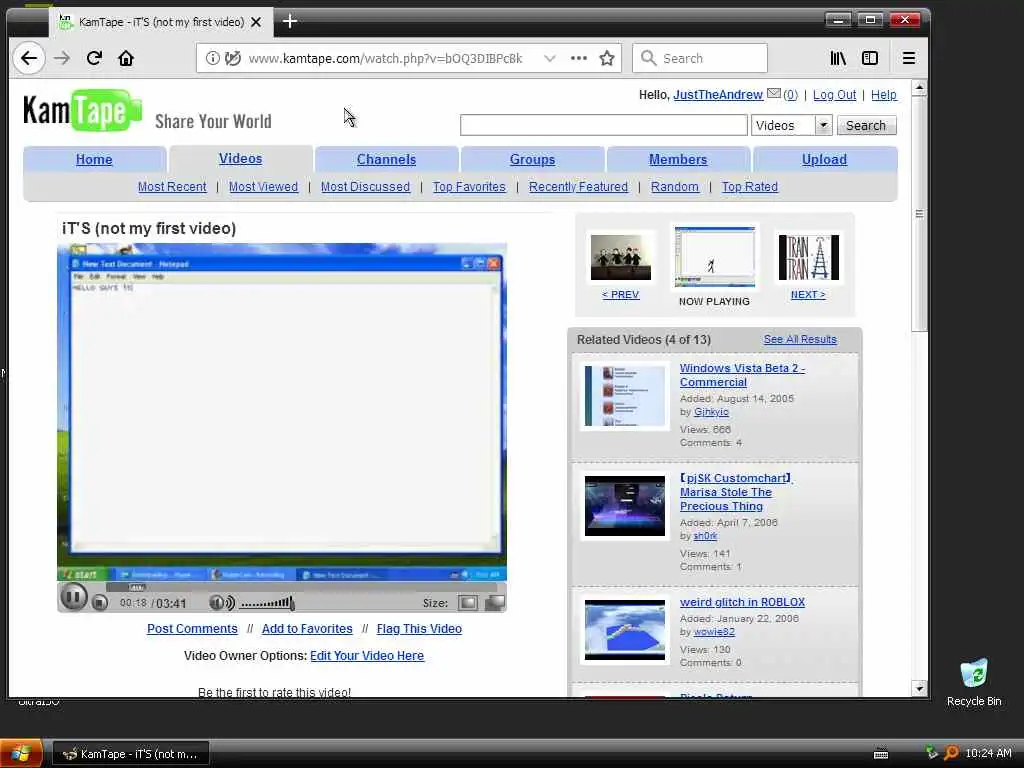Show site information icon in address bar

click(213, 58)
